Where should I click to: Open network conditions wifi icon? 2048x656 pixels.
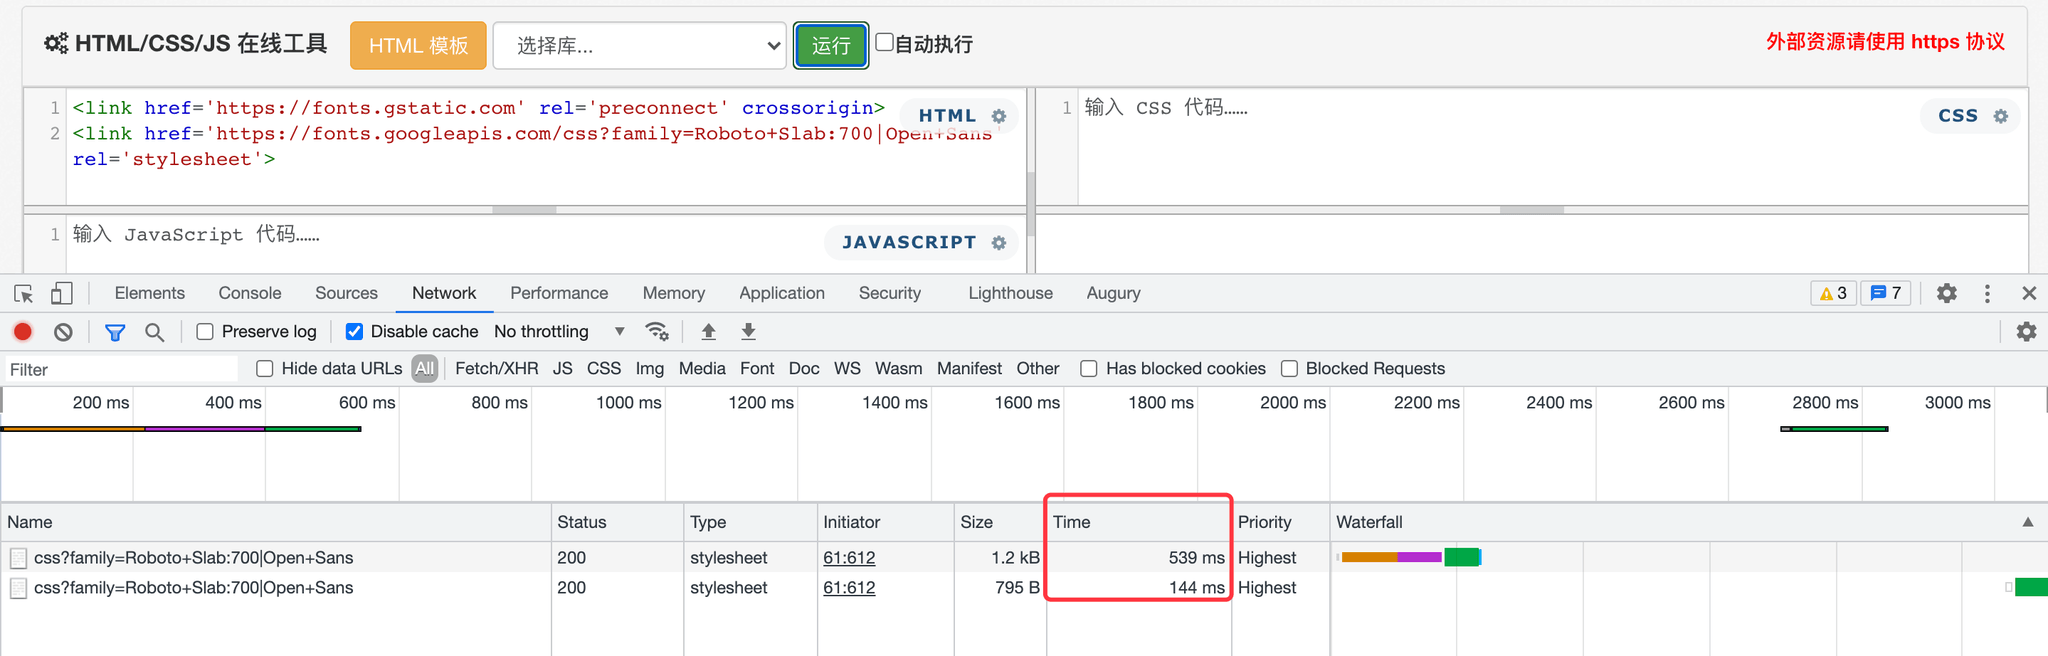pos(657,332)
